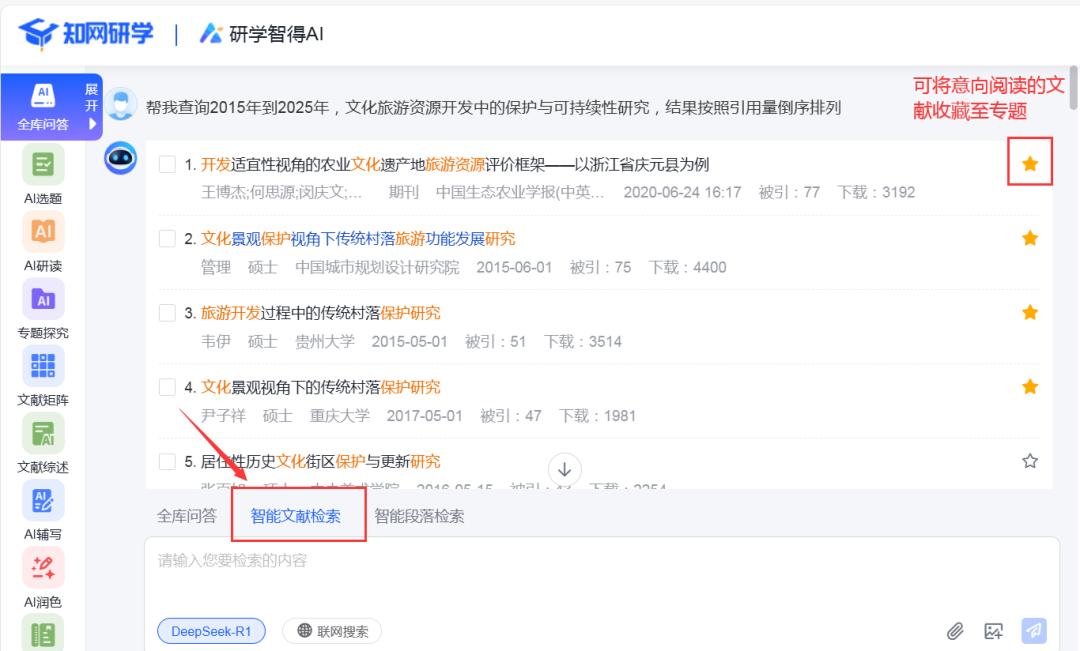
Task: Click download count 下载: 3514
Action: [x=583, y=342]
